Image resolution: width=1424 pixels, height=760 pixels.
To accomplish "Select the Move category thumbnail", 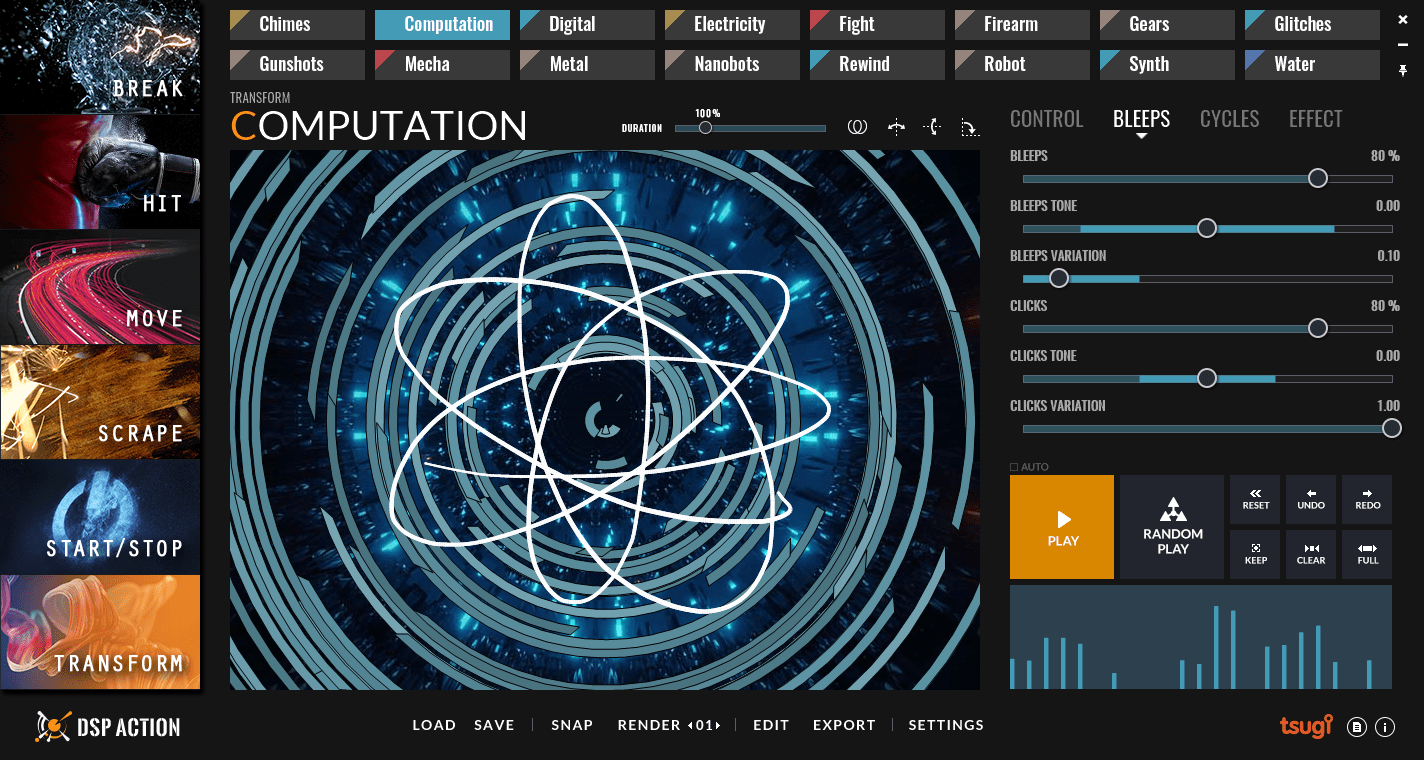I will [x=100, y=287].
